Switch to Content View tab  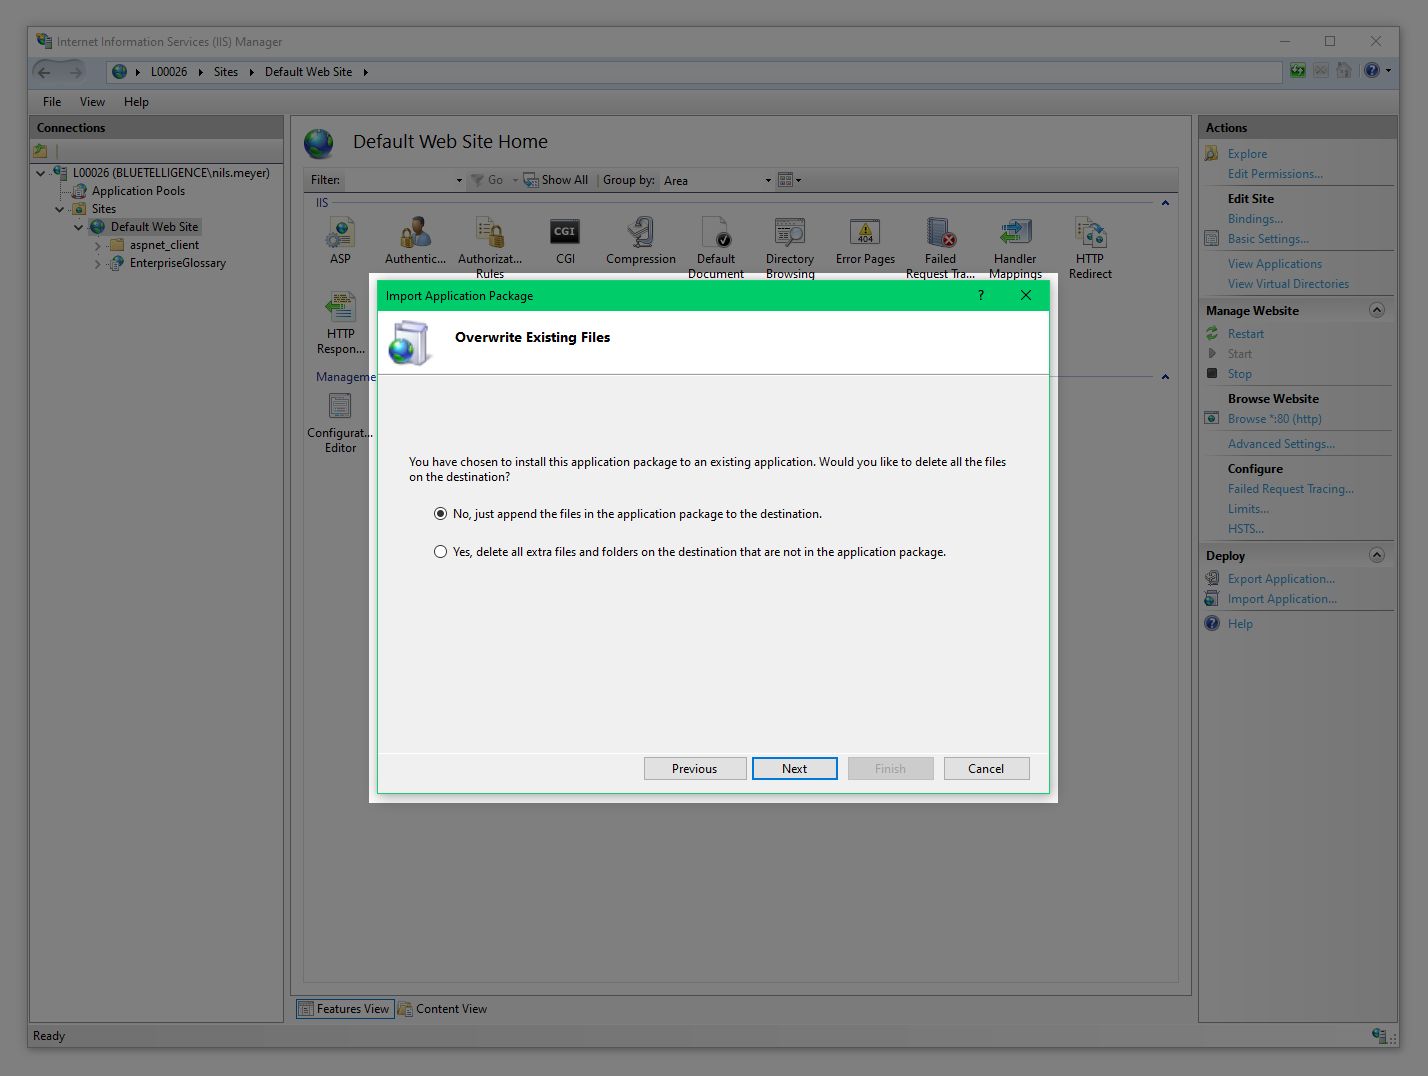point(443,1009)
